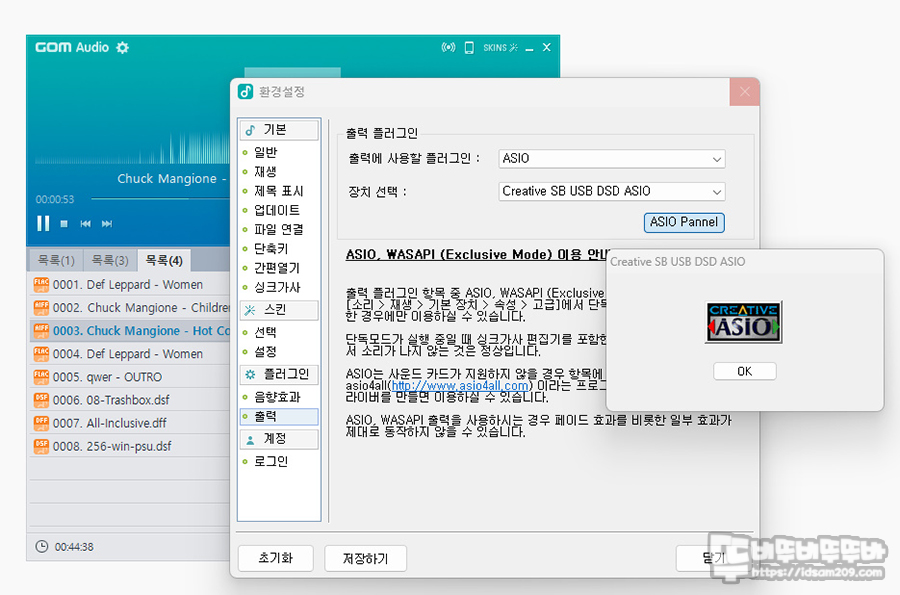The image size is (900, 595).
Task: Click the 초기화 reset button
Action: (x=276, y=558)
